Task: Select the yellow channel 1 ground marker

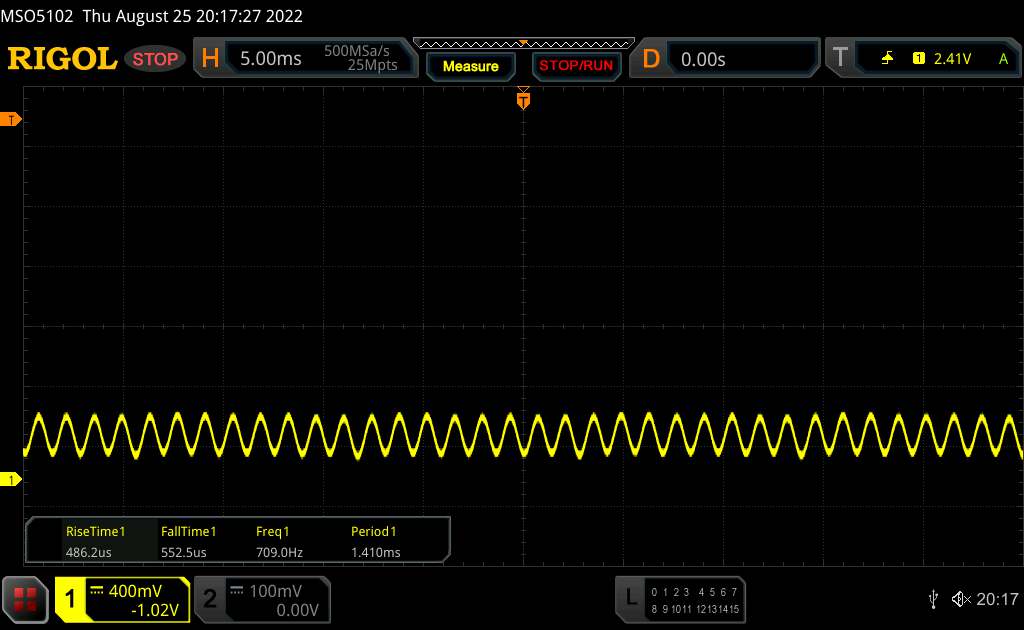Action: 12,481
